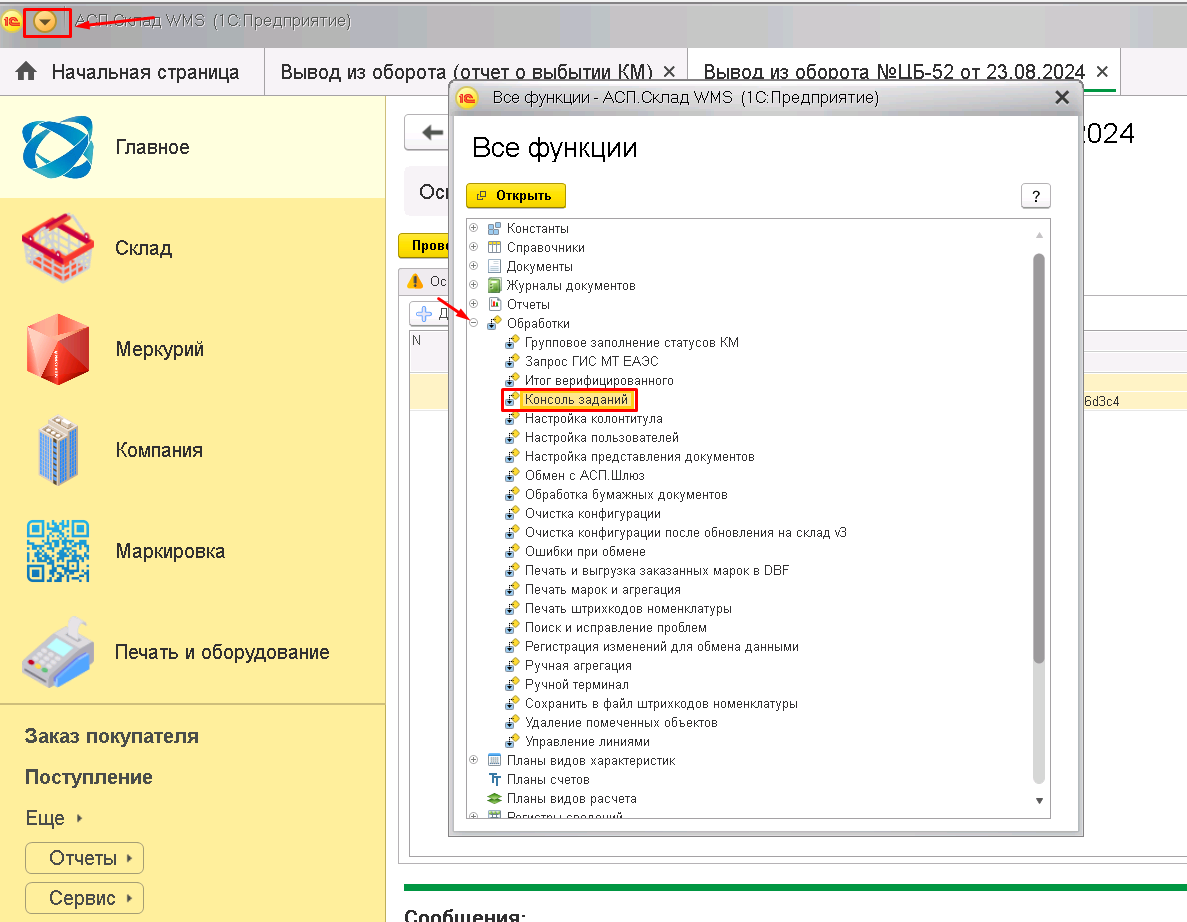Select Запрос ГИС МТ ЕАЭС item
The height and width of the screenshot is (922, 1187).
pos(591,362)
